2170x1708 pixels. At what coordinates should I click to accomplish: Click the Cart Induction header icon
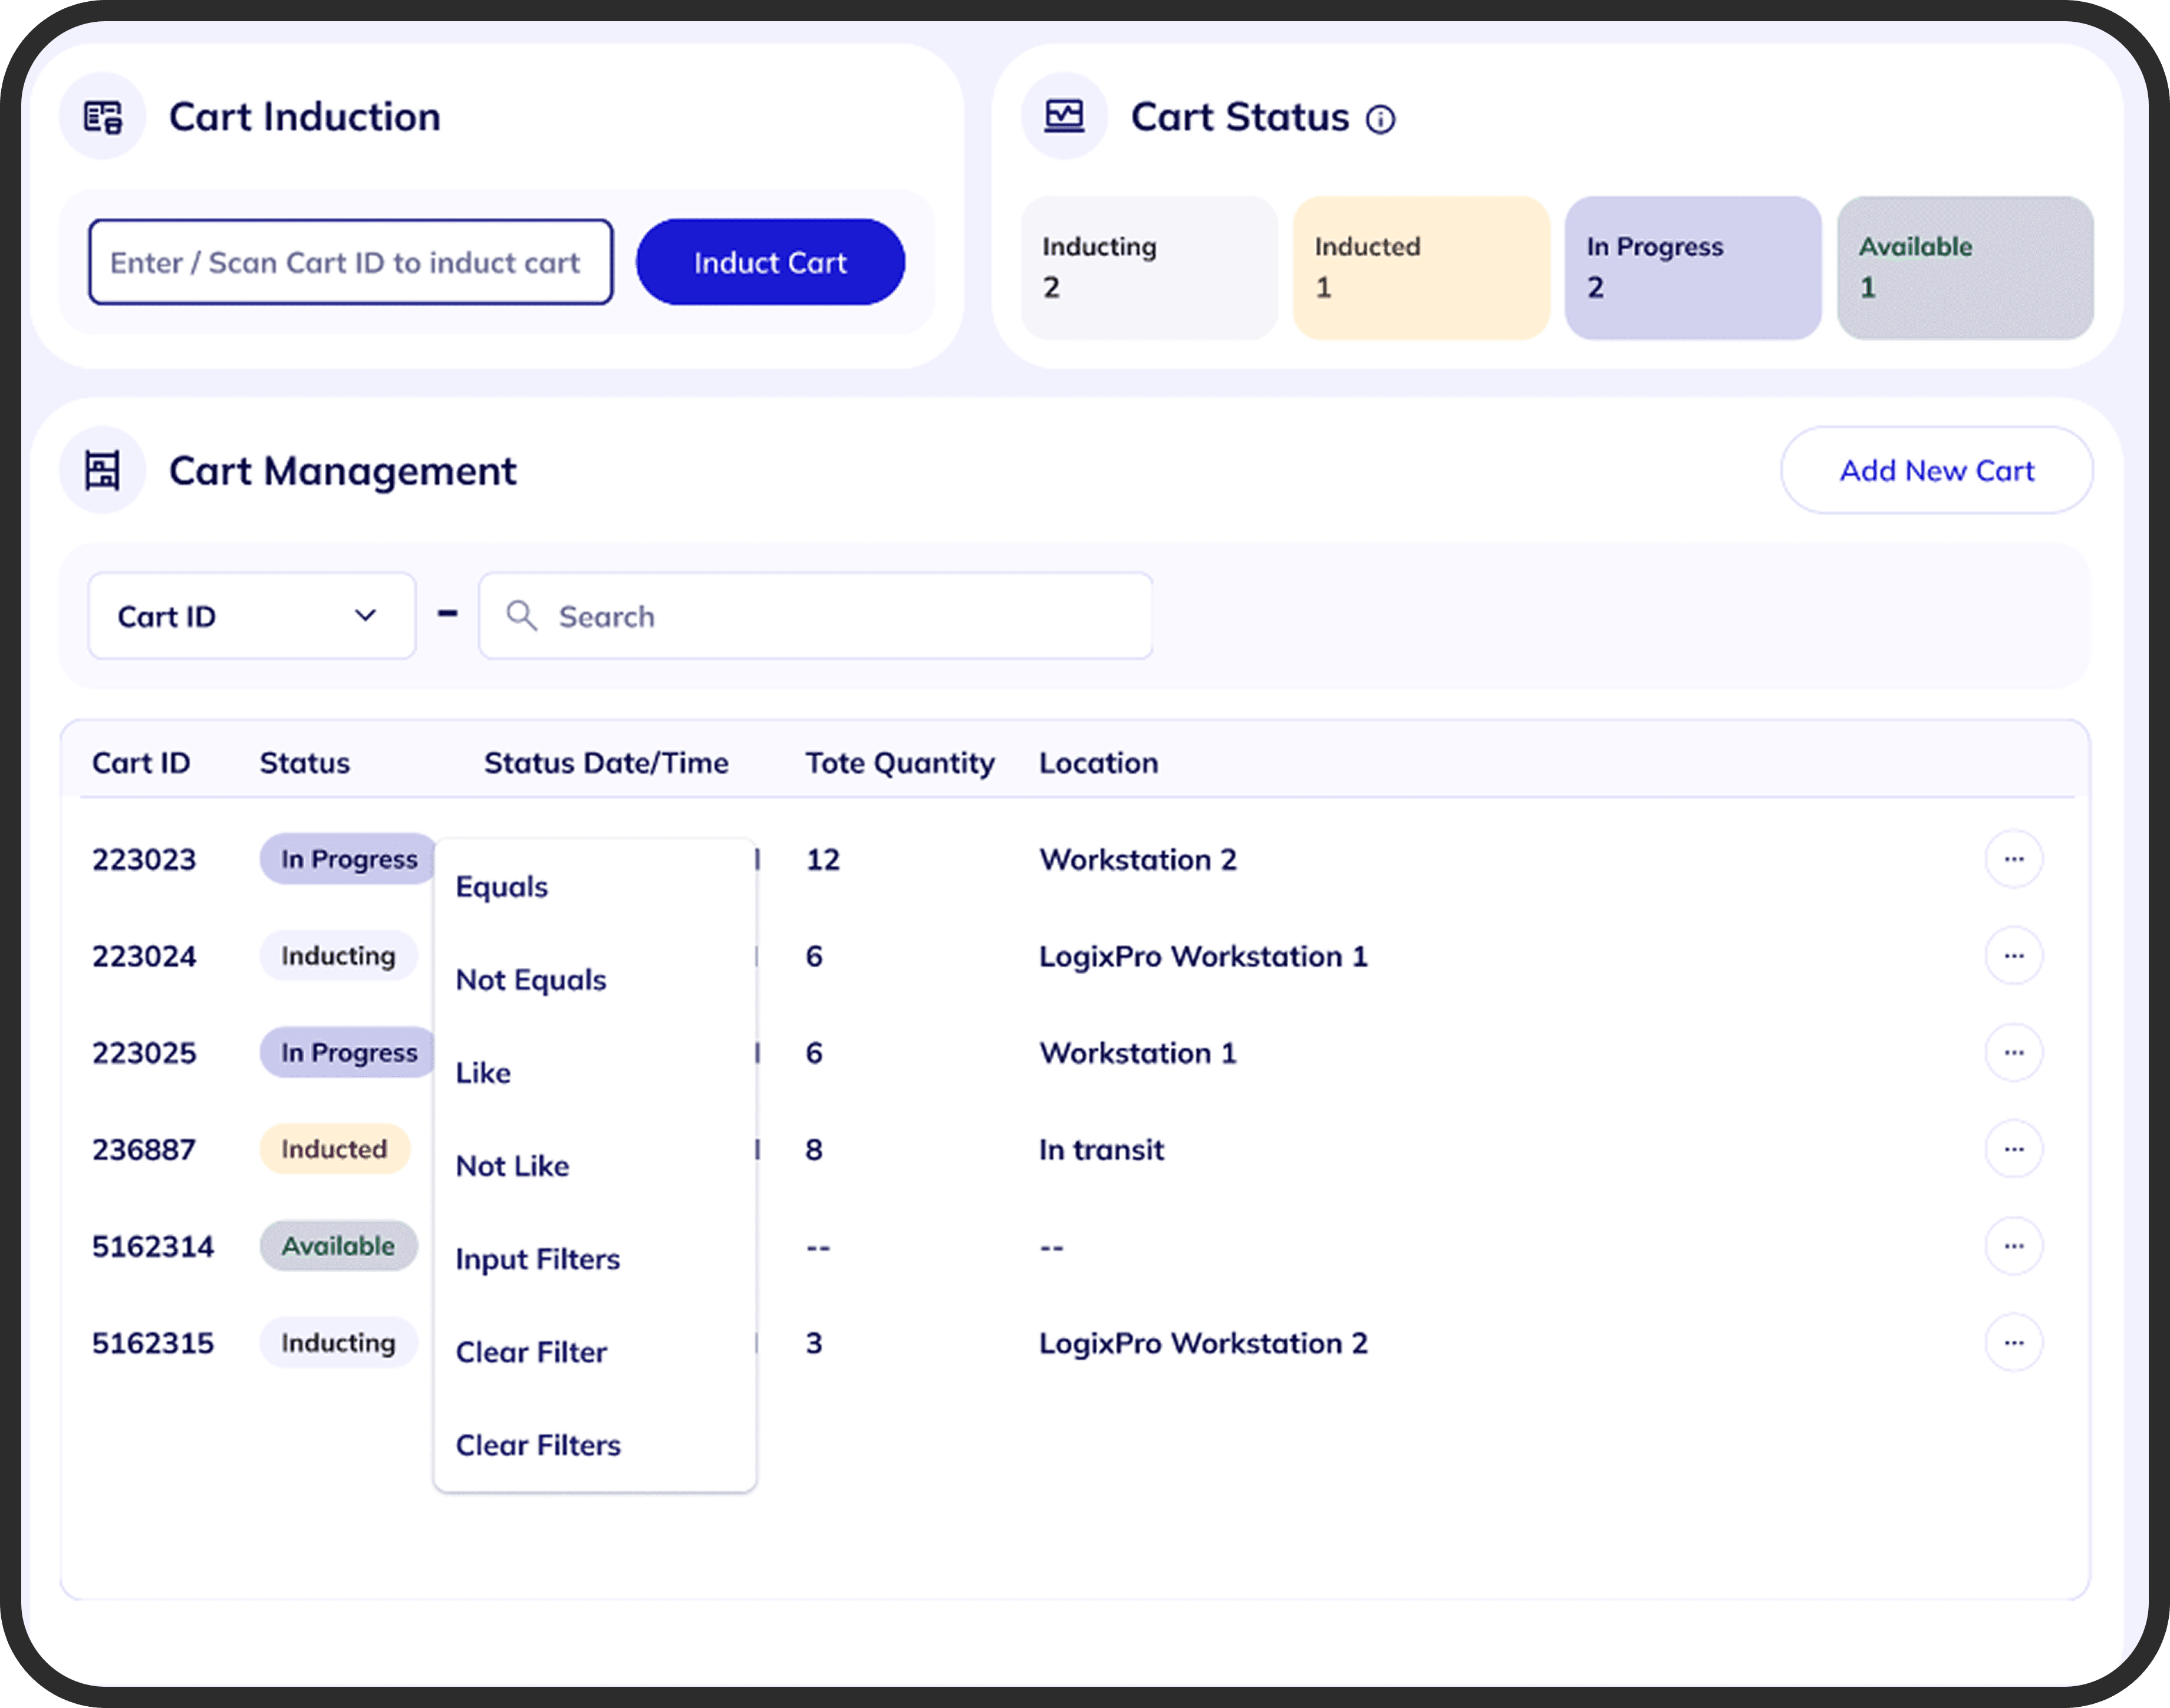tap(103, 117)
